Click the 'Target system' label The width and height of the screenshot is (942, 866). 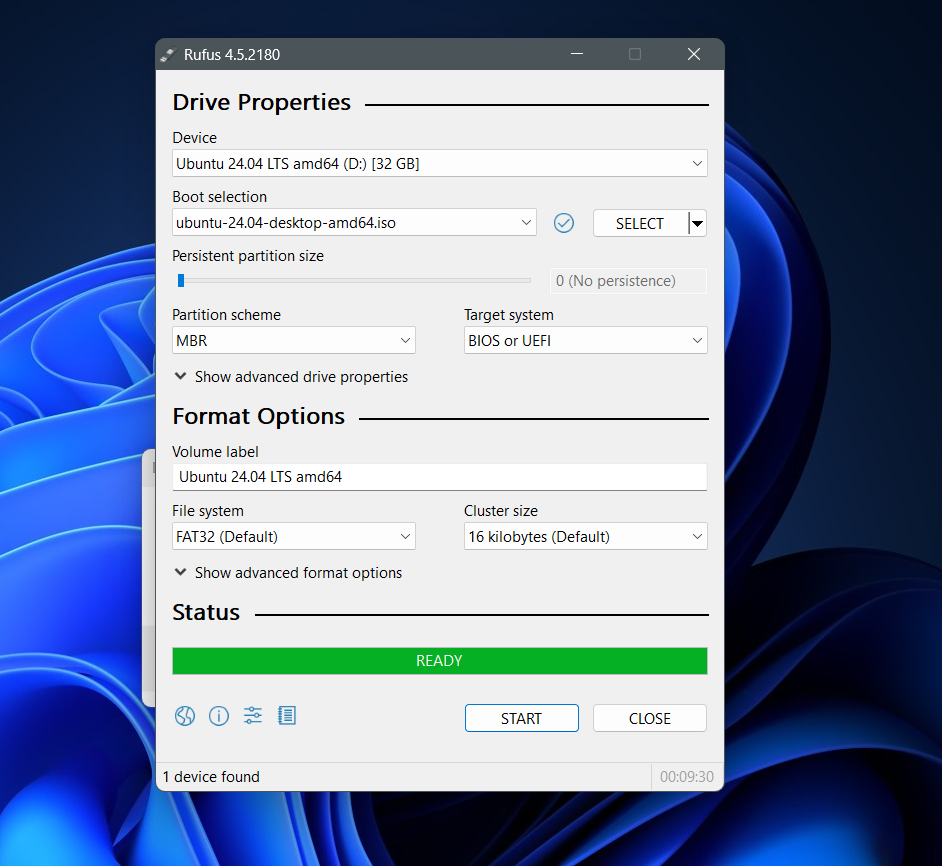coord(509,315)
